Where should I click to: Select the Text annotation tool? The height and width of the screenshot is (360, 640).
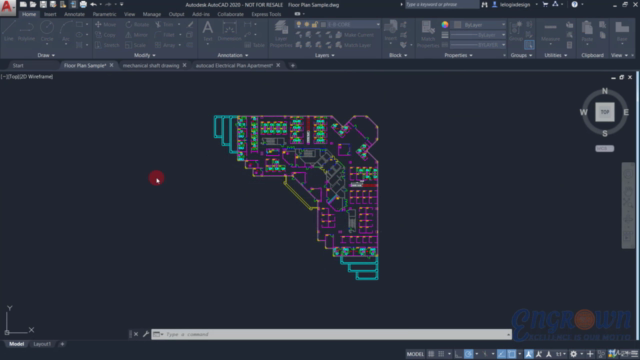pyautogui.click(x=208, y=31)
